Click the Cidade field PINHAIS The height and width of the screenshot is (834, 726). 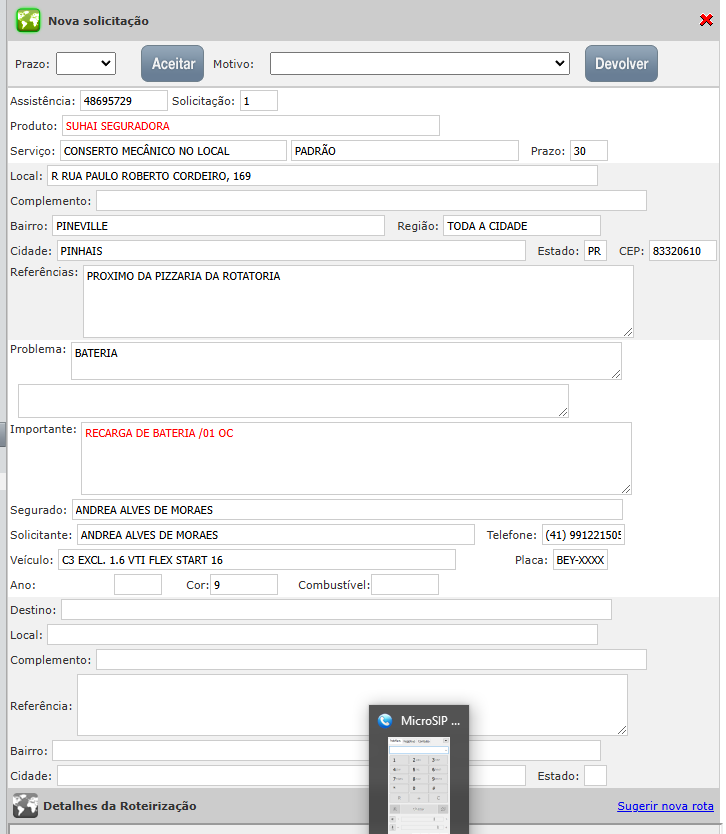pyautogui.click(x=291, y=251)
